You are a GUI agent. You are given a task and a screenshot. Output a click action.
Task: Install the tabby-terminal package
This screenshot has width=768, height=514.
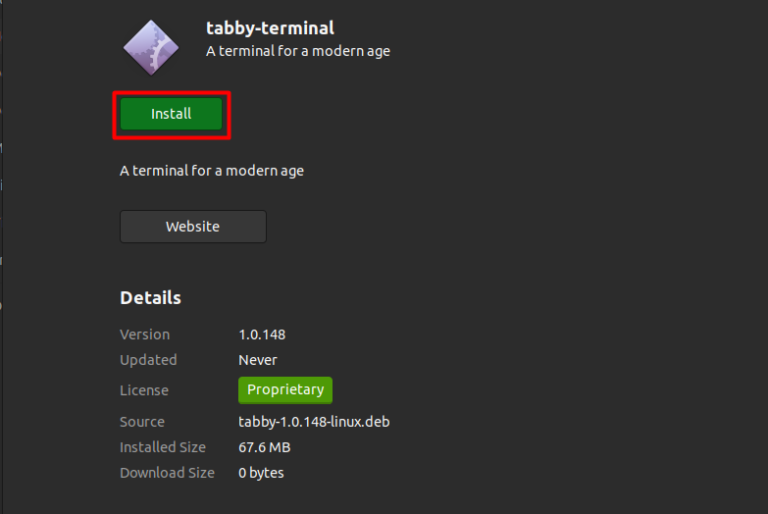tap(171, 114)
